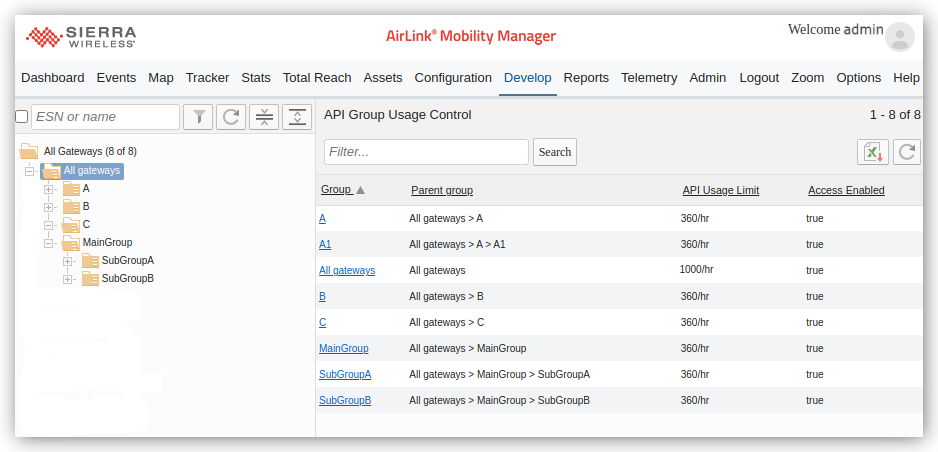Screen dimensions: 938x452
Task: Refresh the API Group Usage table
Action: click(x=907, y=152)
